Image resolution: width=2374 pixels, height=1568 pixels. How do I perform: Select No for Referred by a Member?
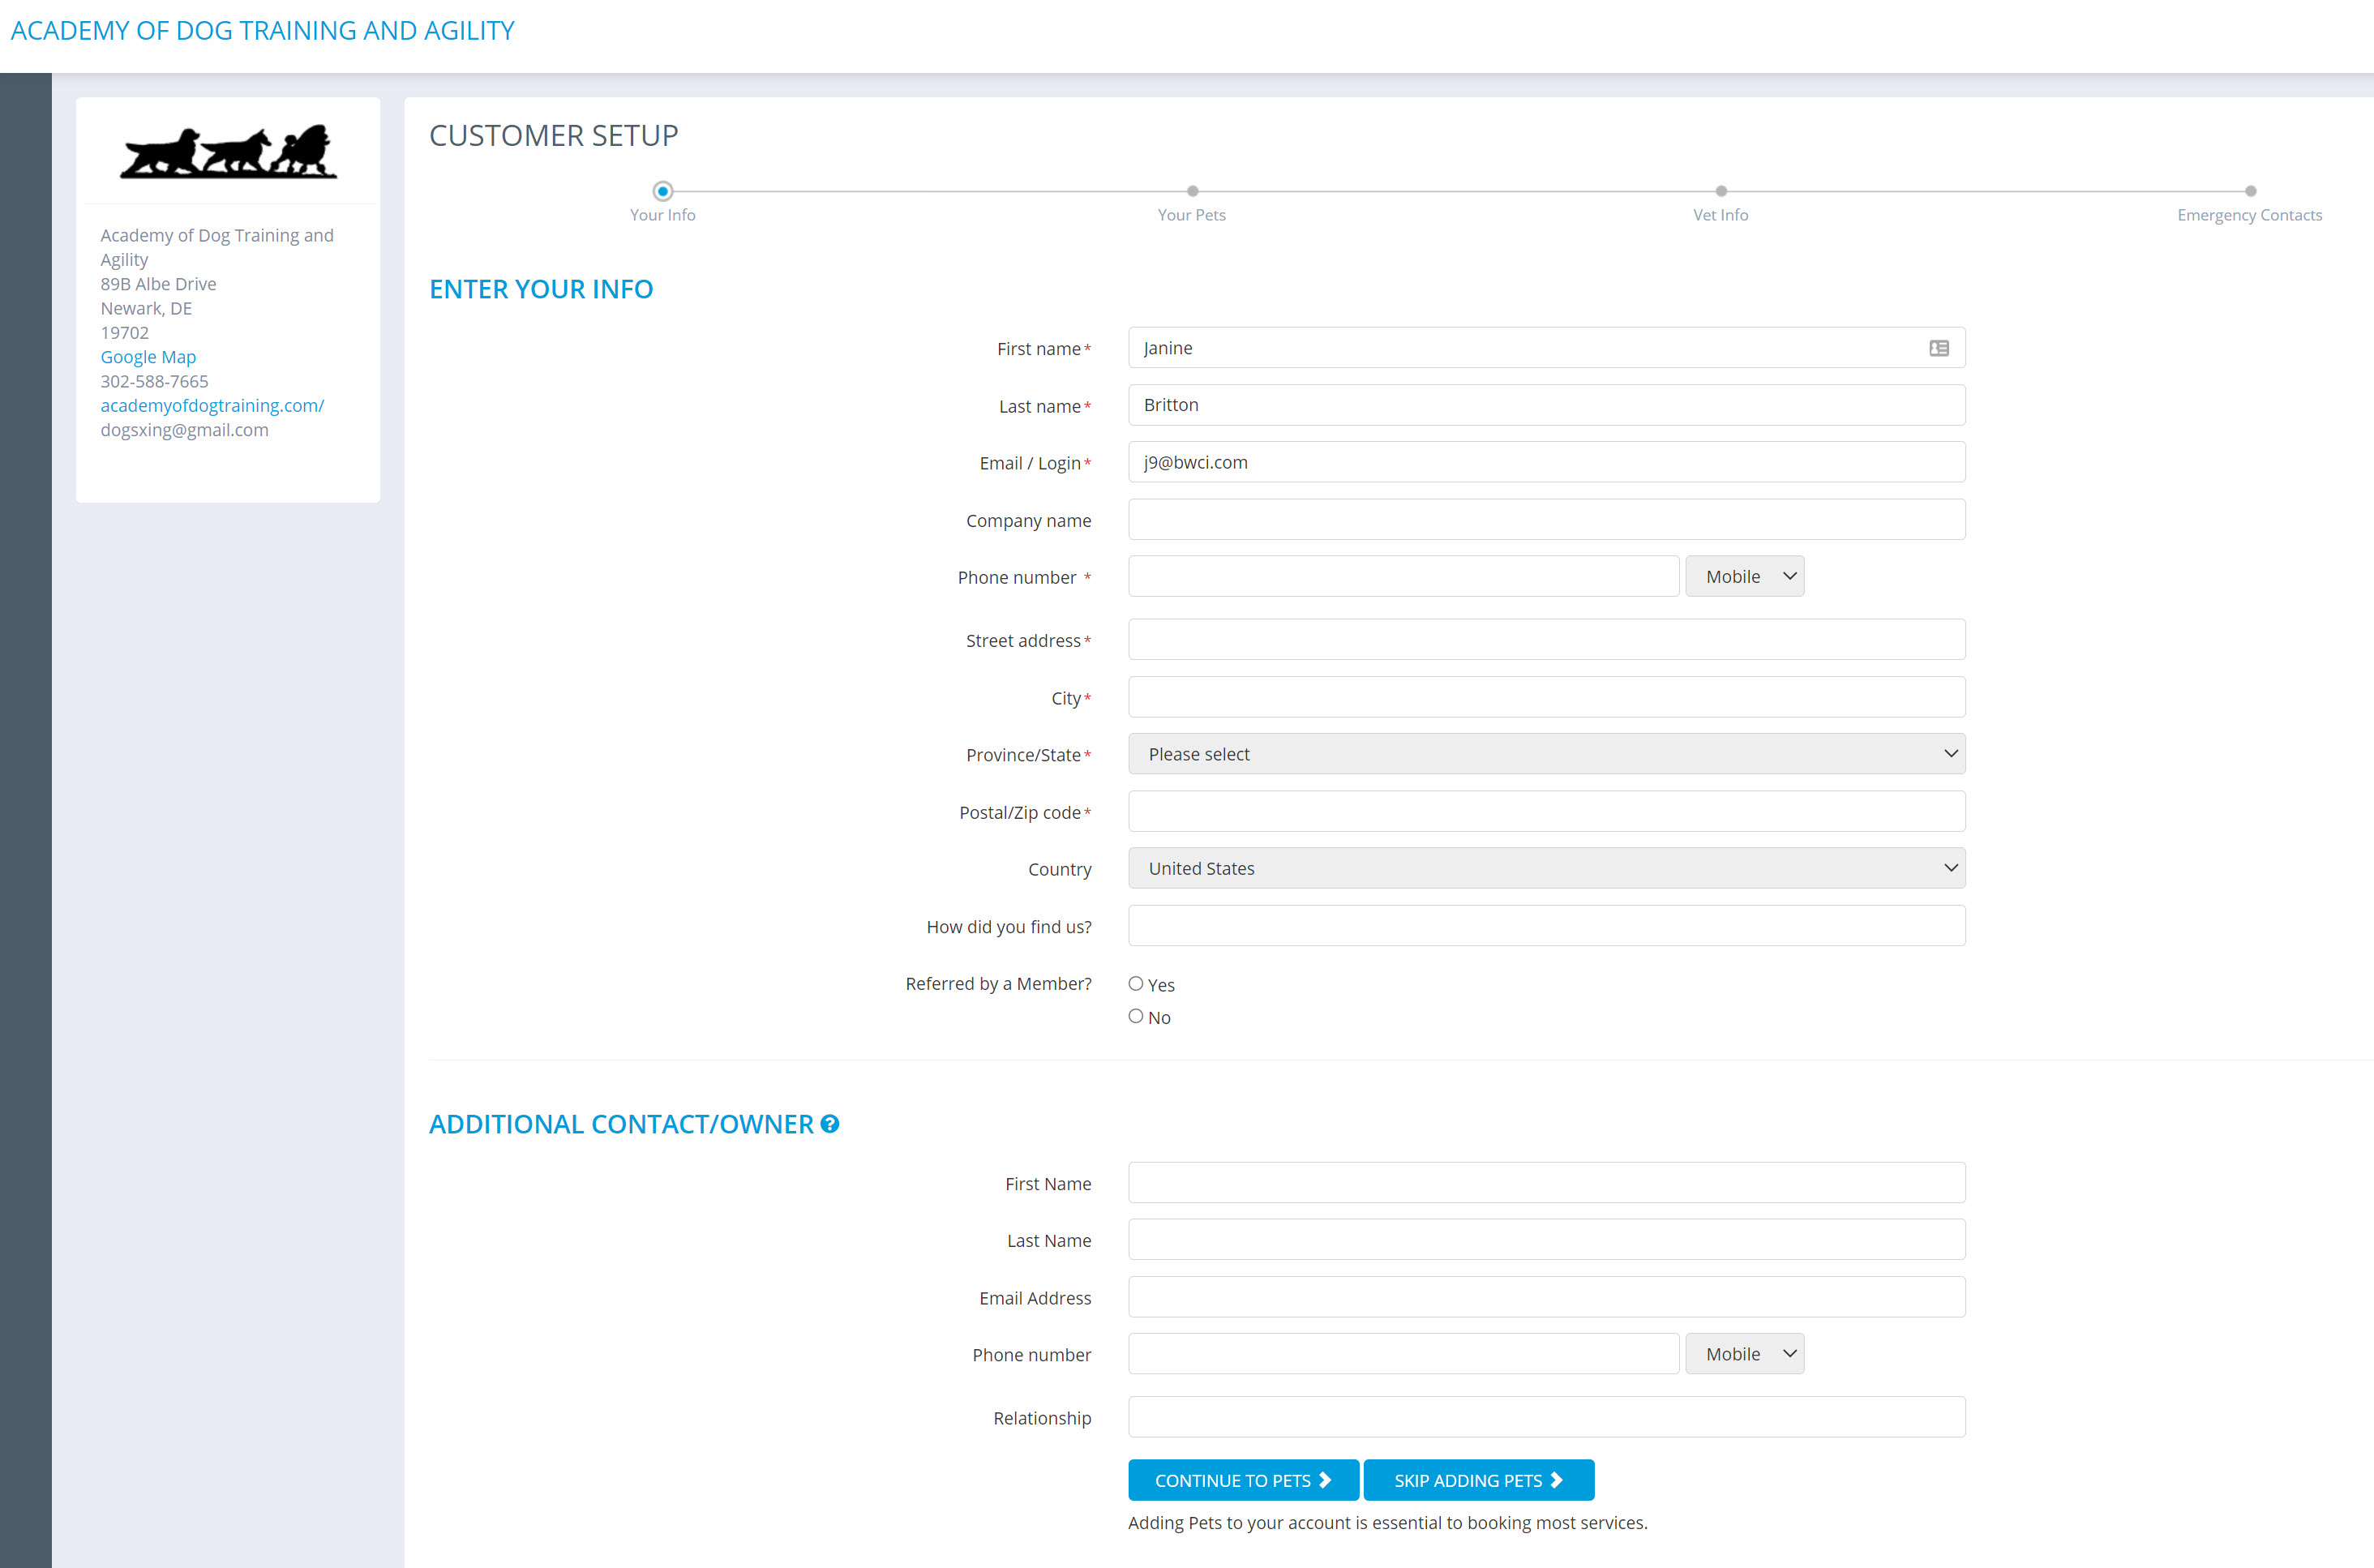(x=1135, y=1016)
